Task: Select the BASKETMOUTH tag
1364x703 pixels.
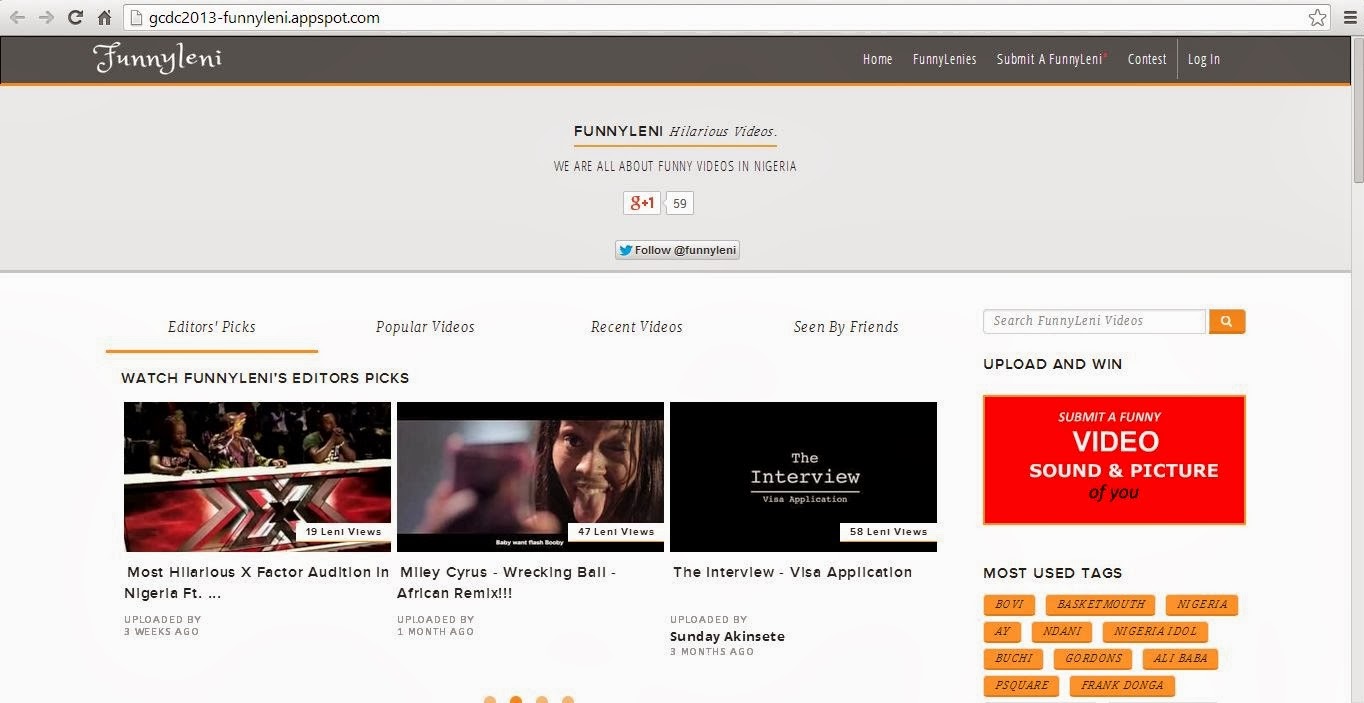Action: (1100, 605)
